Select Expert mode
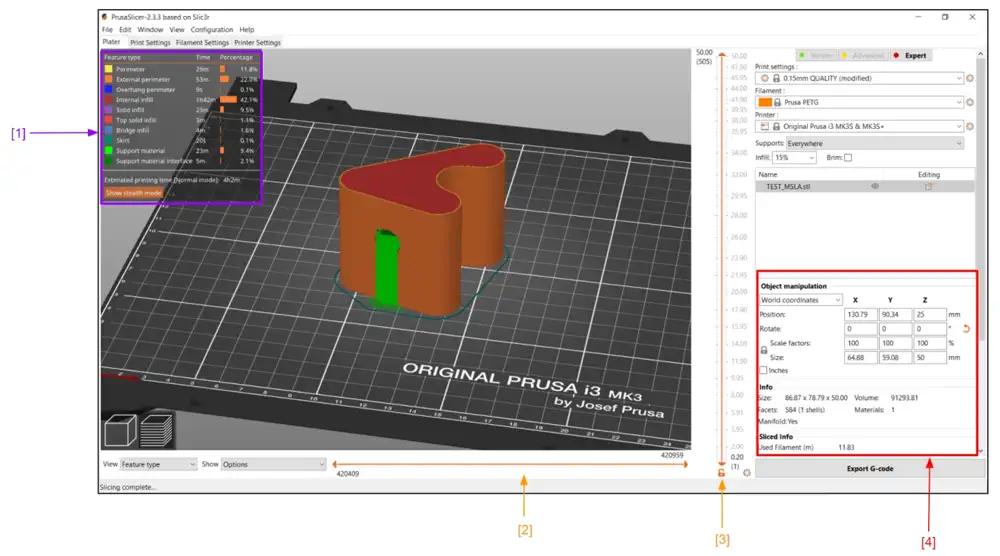 911,55
